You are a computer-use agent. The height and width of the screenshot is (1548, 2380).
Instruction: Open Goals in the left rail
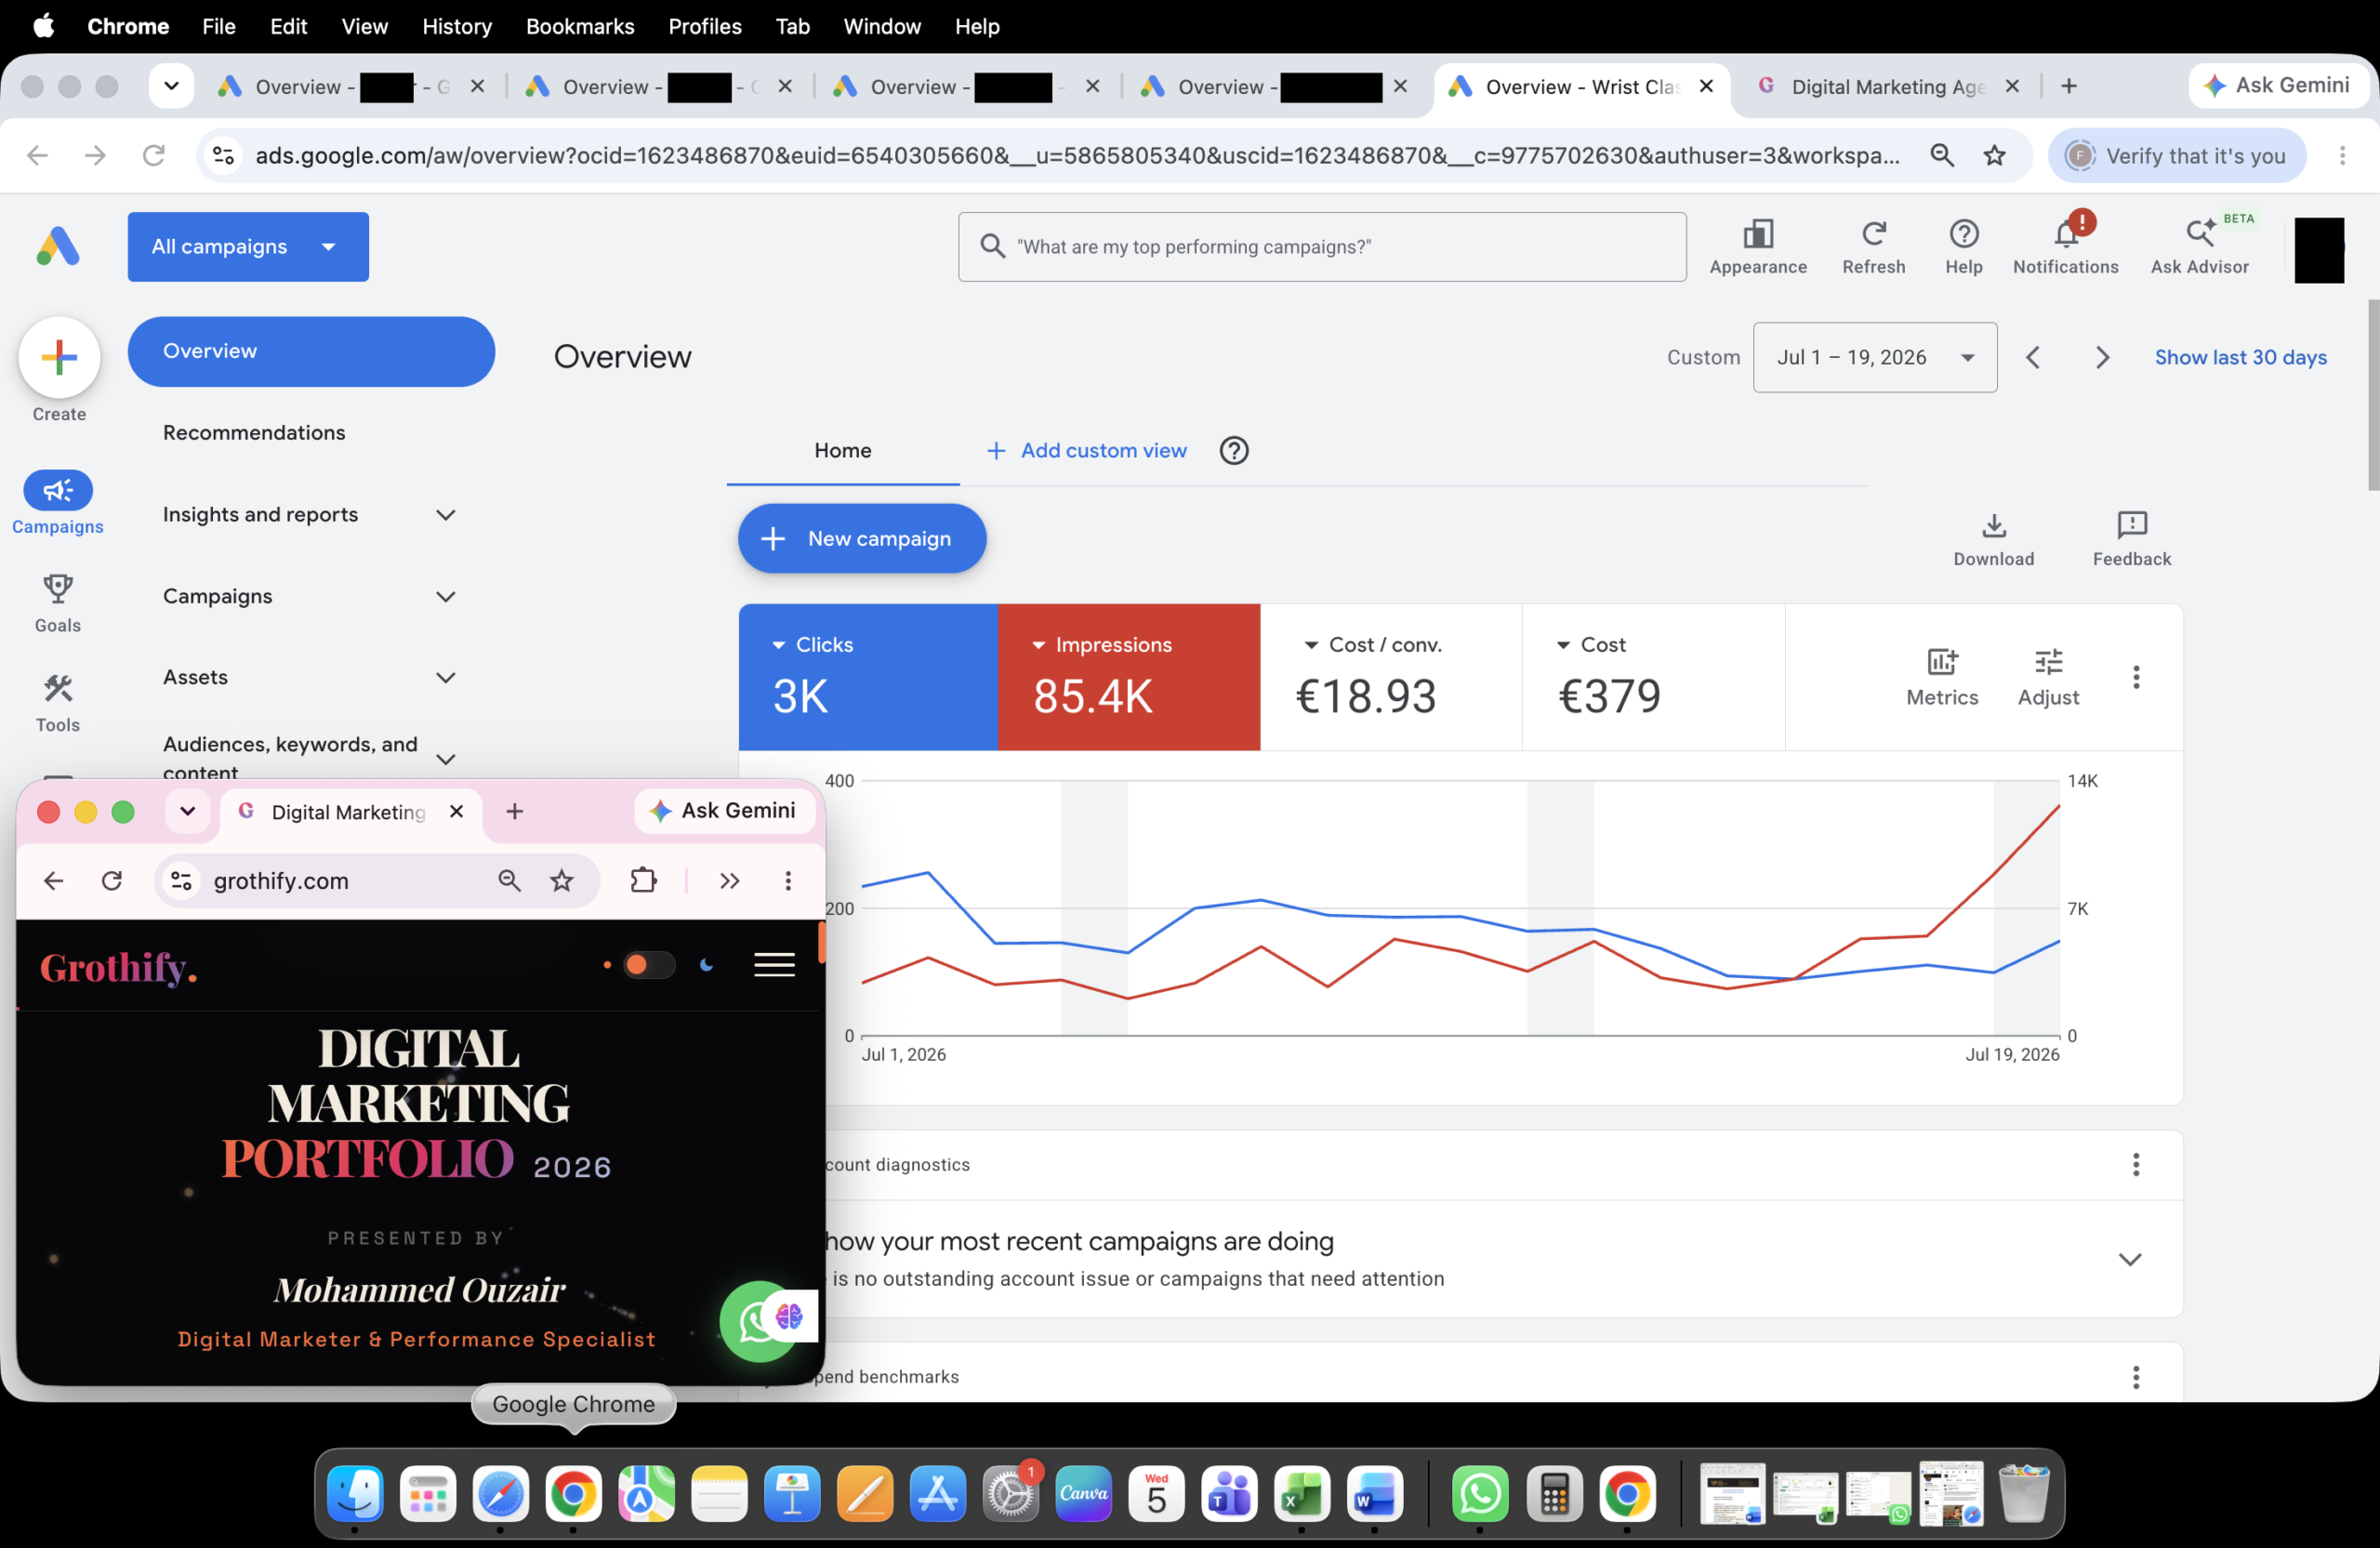coord(58,603)
